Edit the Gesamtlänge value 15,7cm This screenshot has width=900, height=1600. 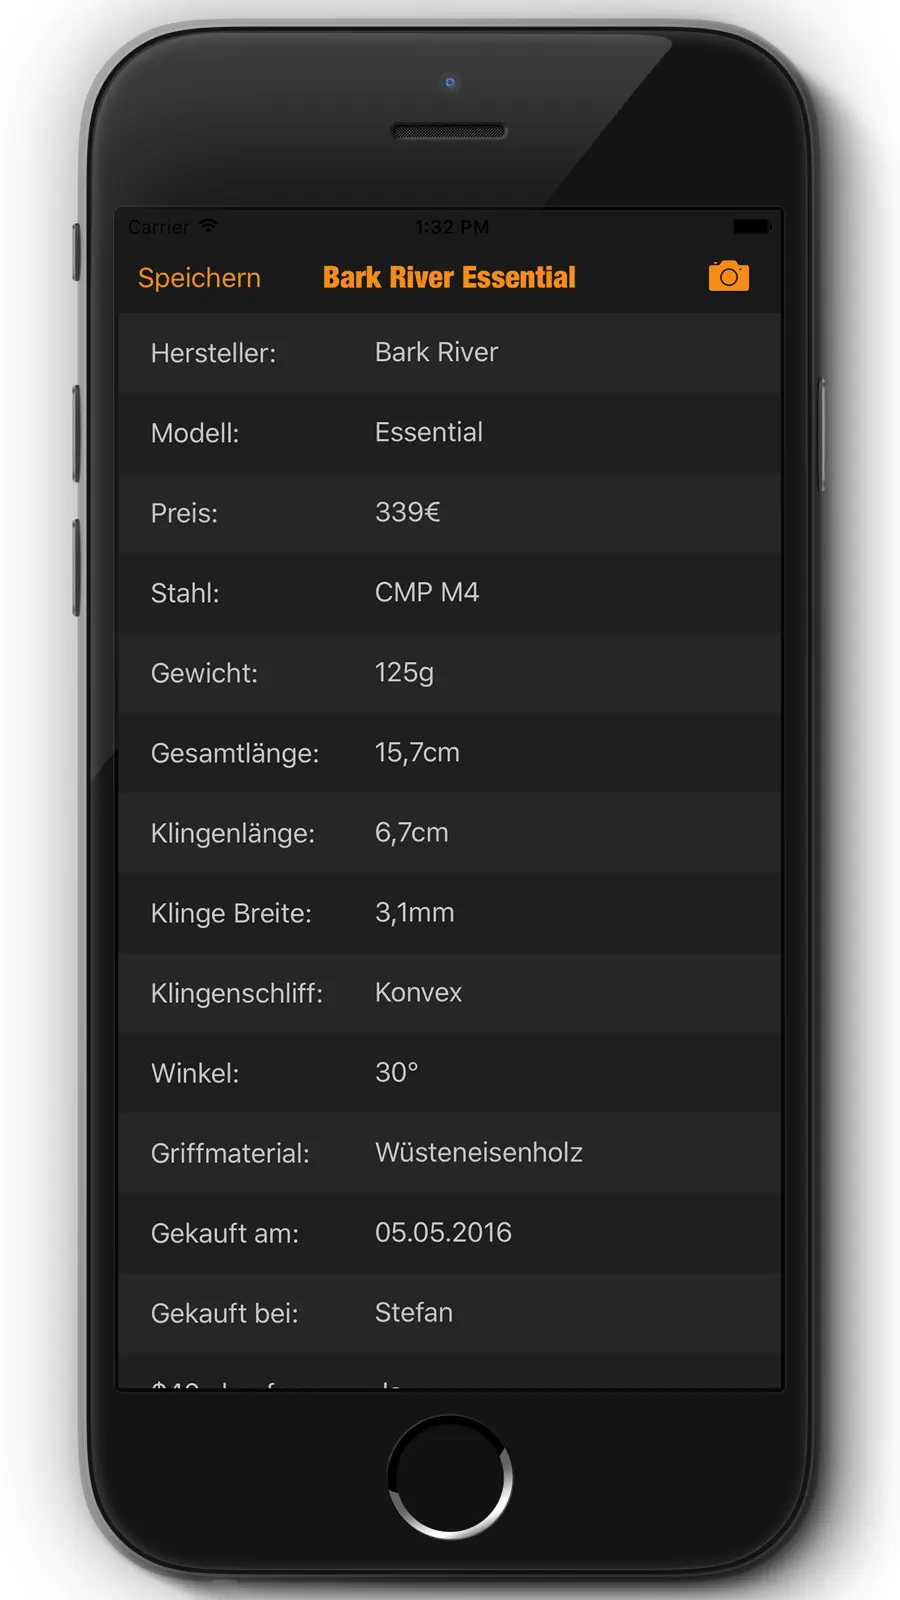(x=417, y=752)
